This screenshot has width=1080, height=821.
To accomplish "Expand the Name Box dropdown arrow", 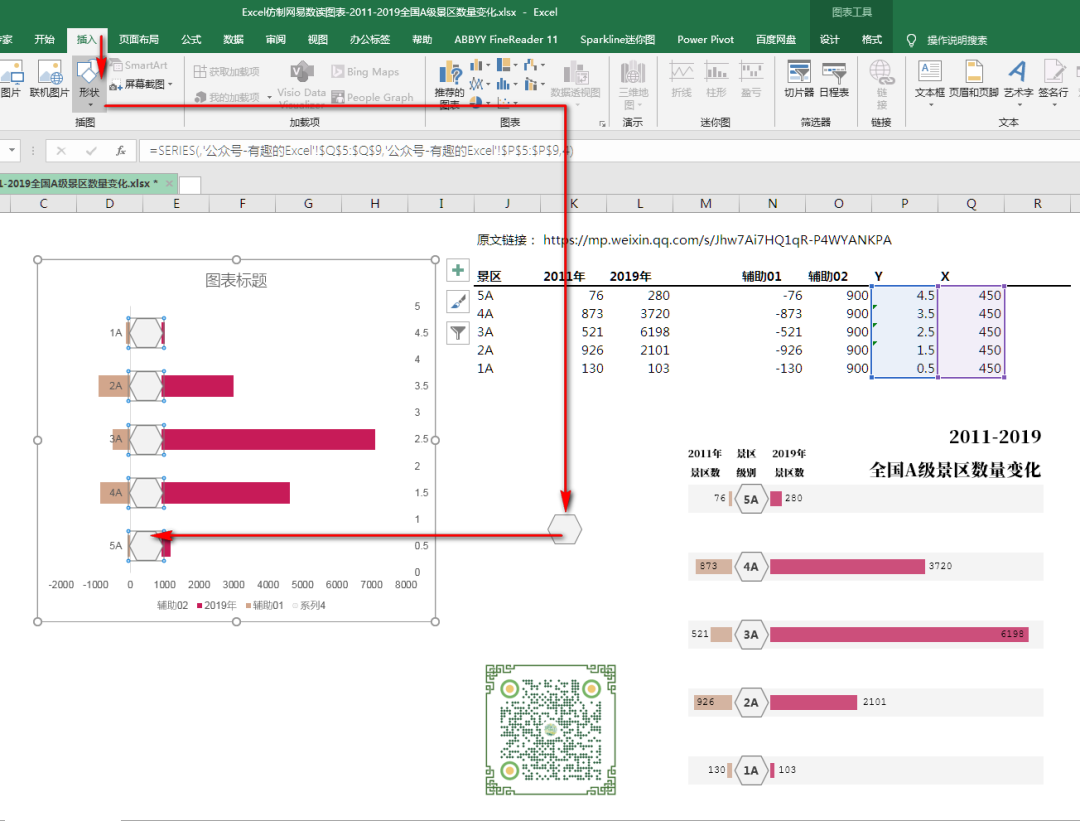I will pos(12,150).
